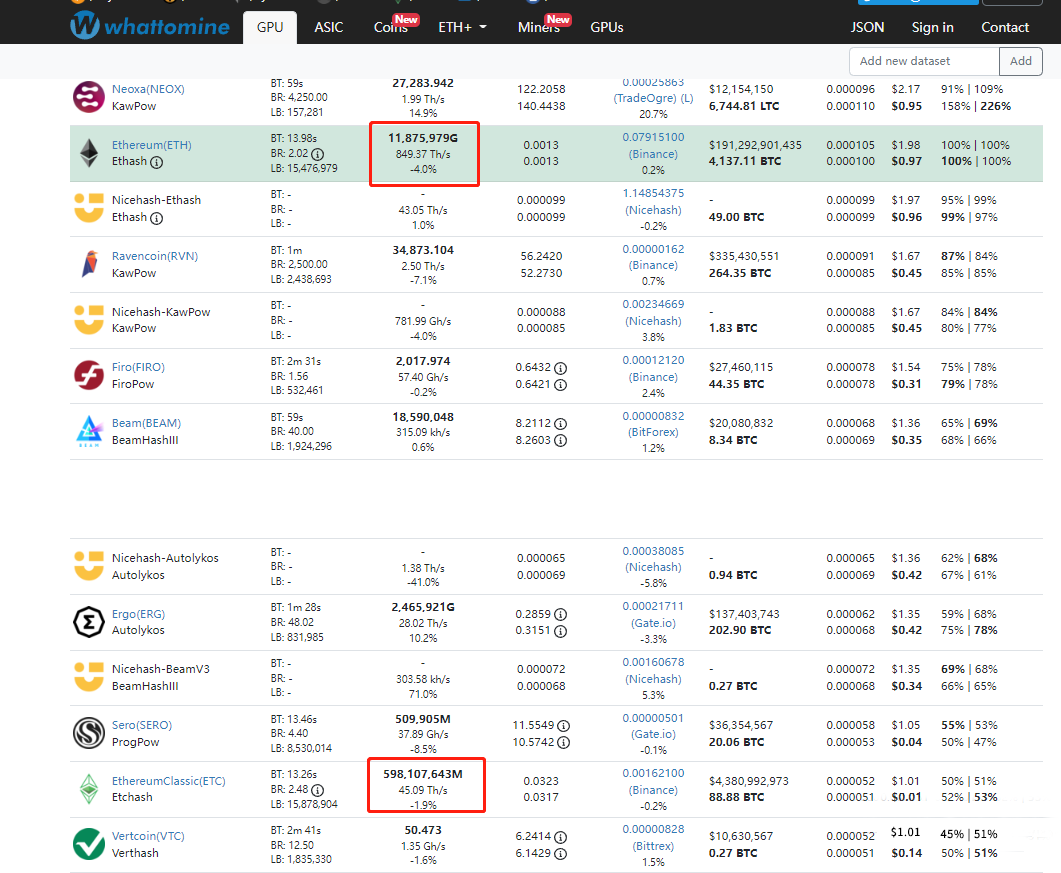Expand the ETH+ dropdown menu
This screenshot has height=873, width=1061.
pyautogui.click(x=462, y=27)
